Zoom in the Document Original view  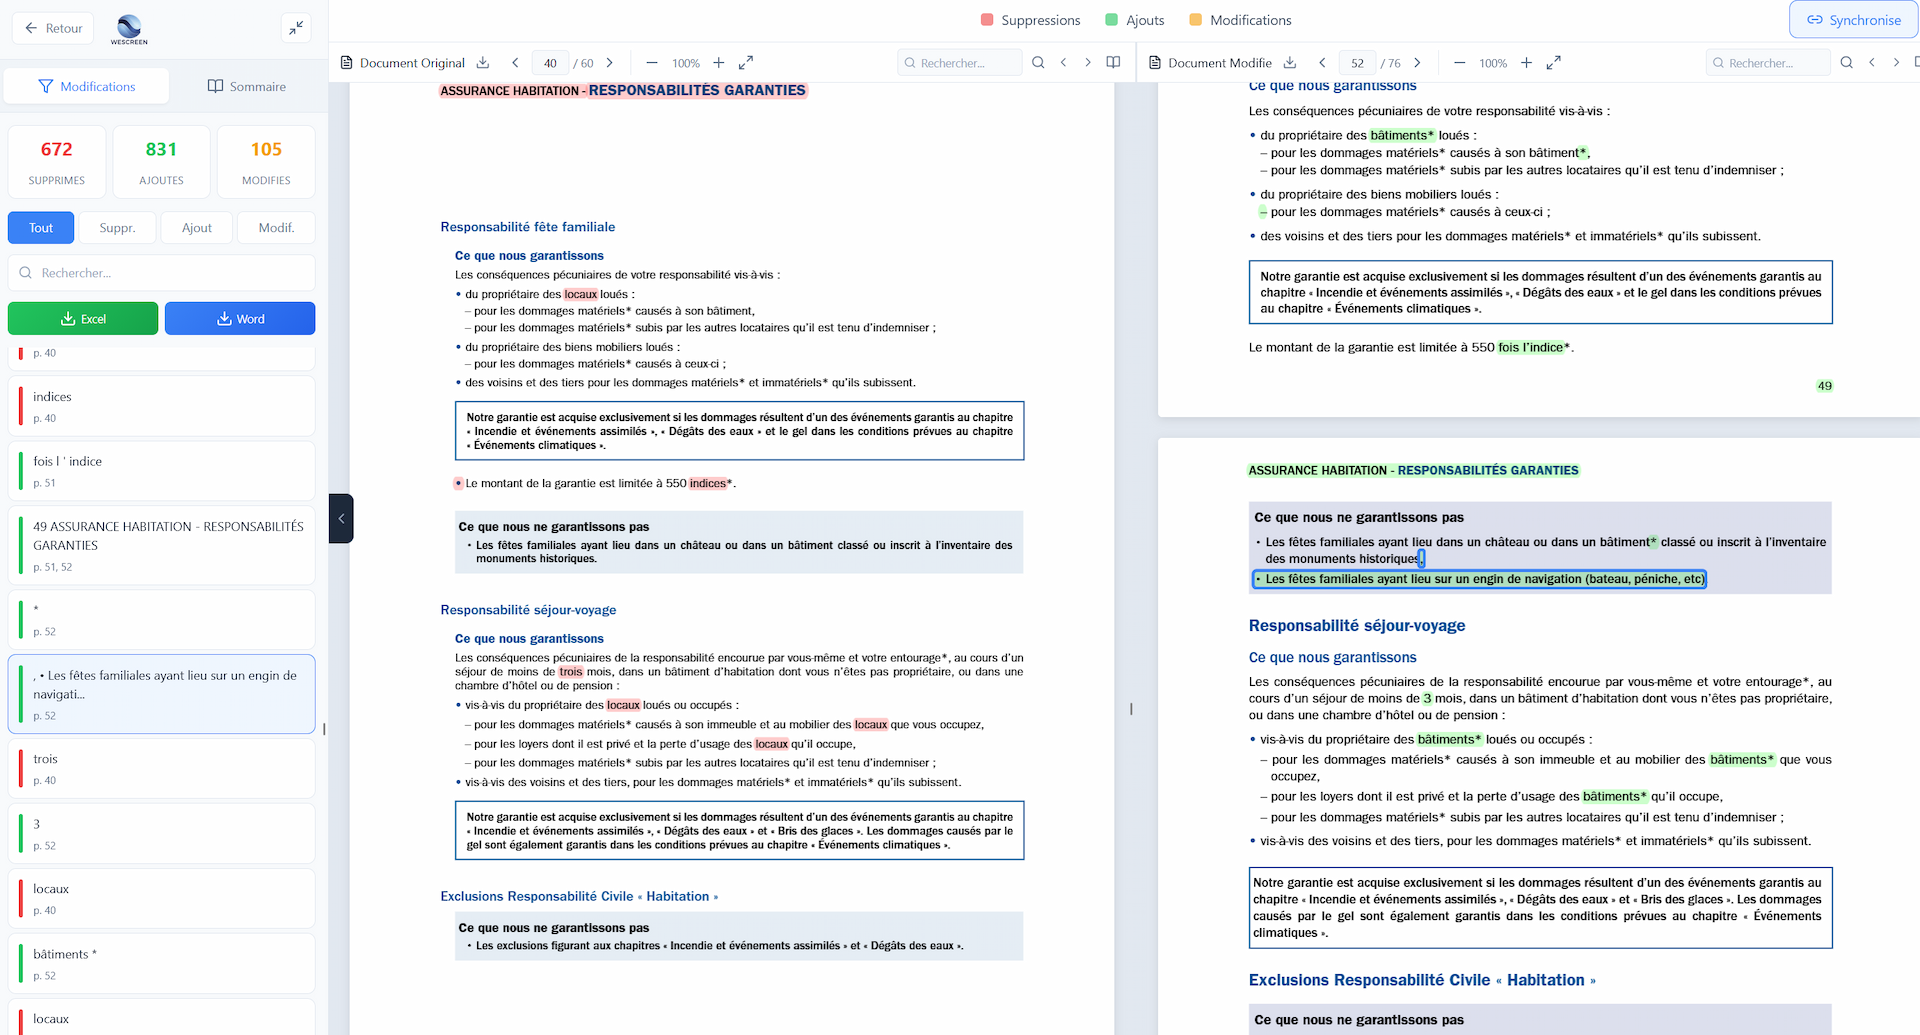(x=718, y=62)
